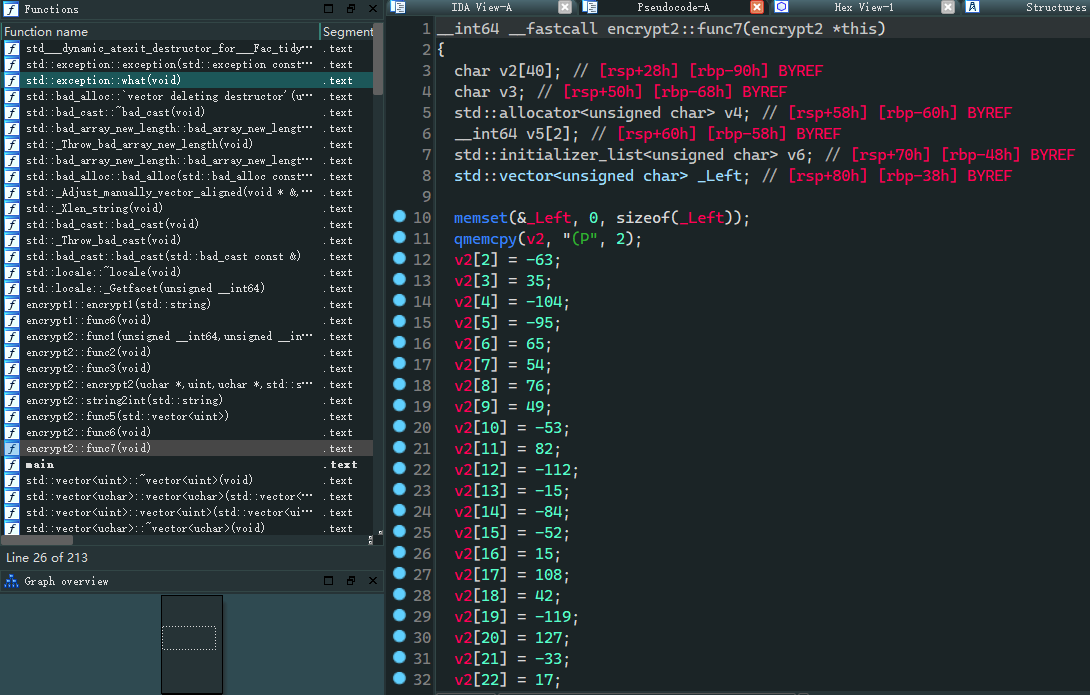1090x695 pixels.
Task: Click the function icon next to encrypt2::func7(void)
Action: [x=12, y=449]
